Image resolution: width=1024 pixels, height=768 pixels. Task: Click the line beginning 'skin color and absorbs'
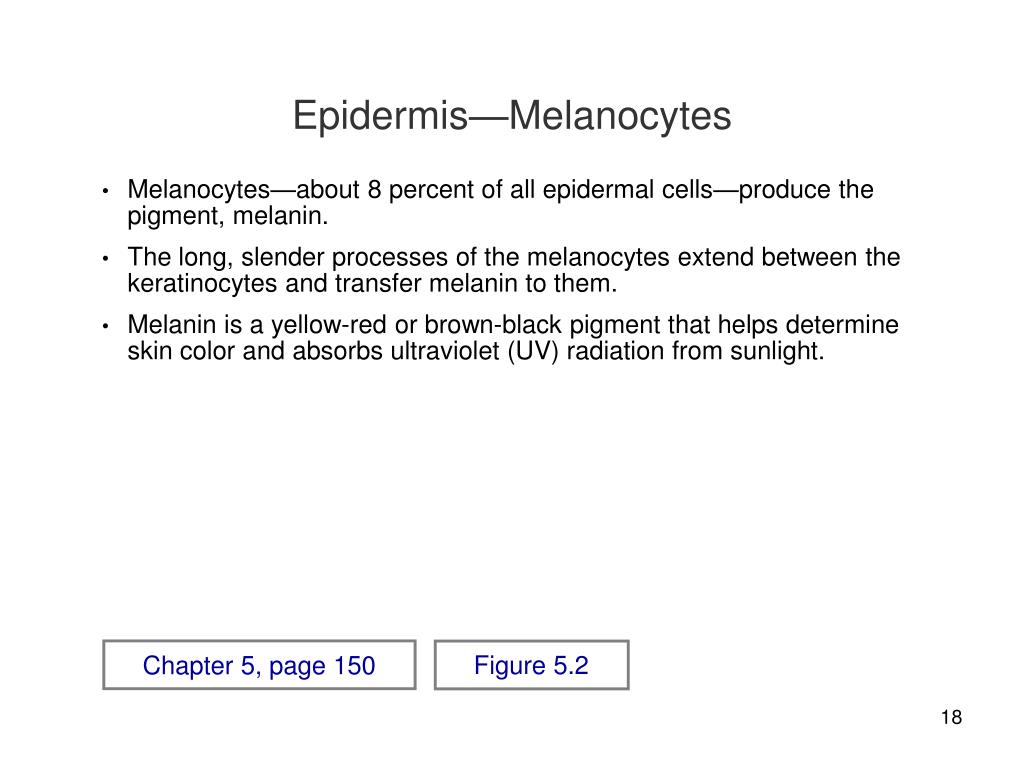click(x=475, y=351)
